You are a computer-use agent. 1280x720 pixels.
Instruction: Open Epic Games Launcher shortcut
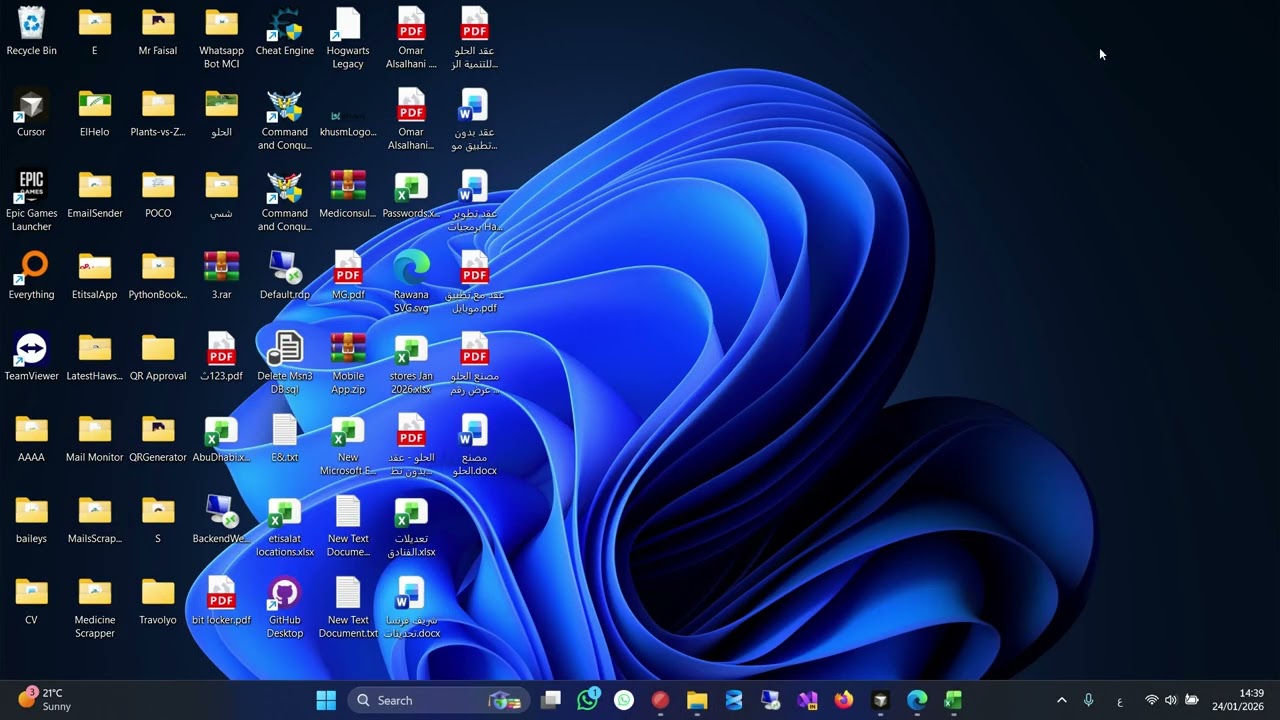[31, 201]
